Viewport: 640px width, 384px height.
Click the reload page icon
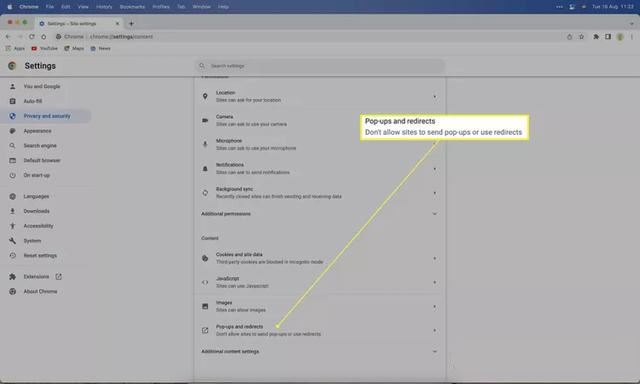click(x=32, y=37)
